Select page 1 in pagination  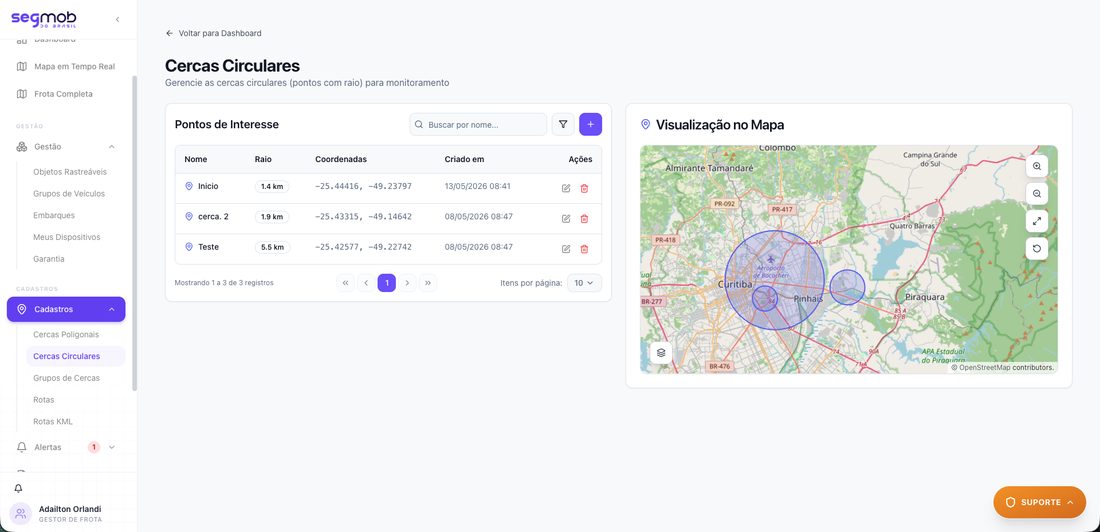(x=387, y=283)
